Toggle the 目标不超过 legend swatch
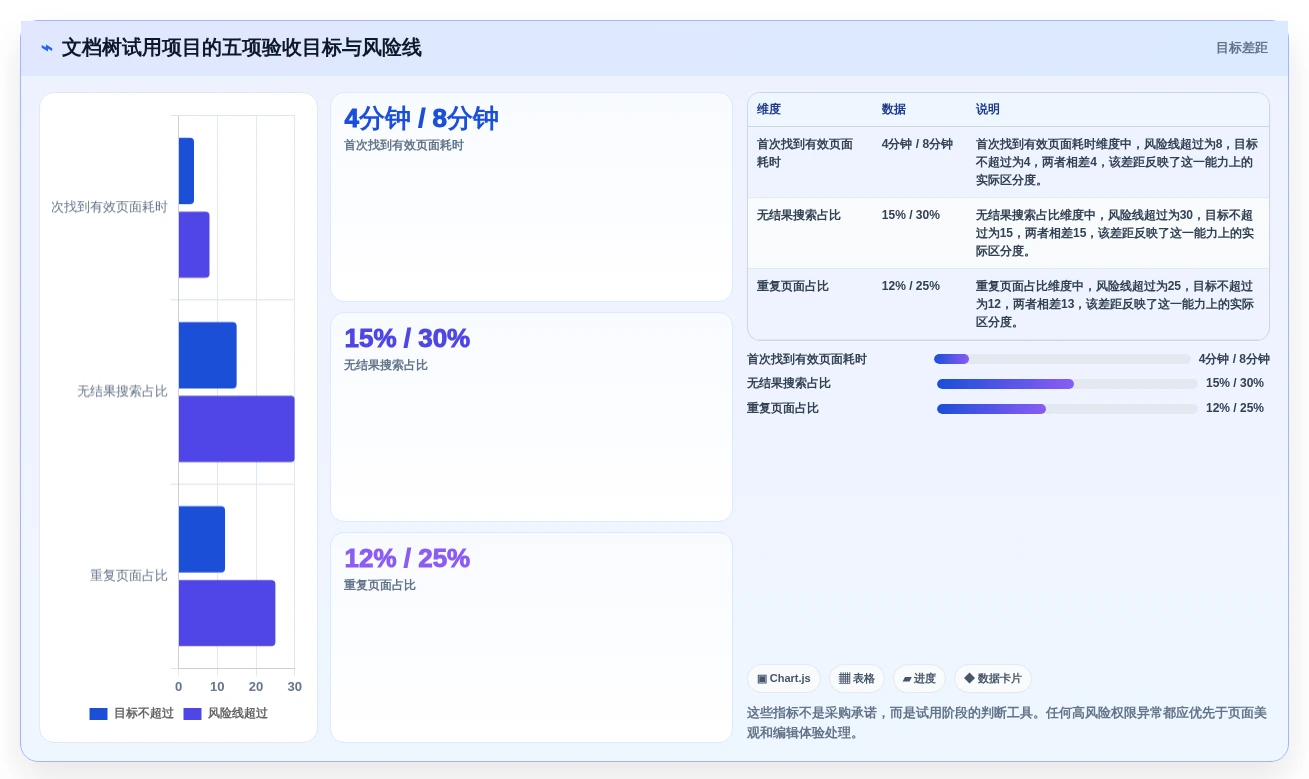 98,714
